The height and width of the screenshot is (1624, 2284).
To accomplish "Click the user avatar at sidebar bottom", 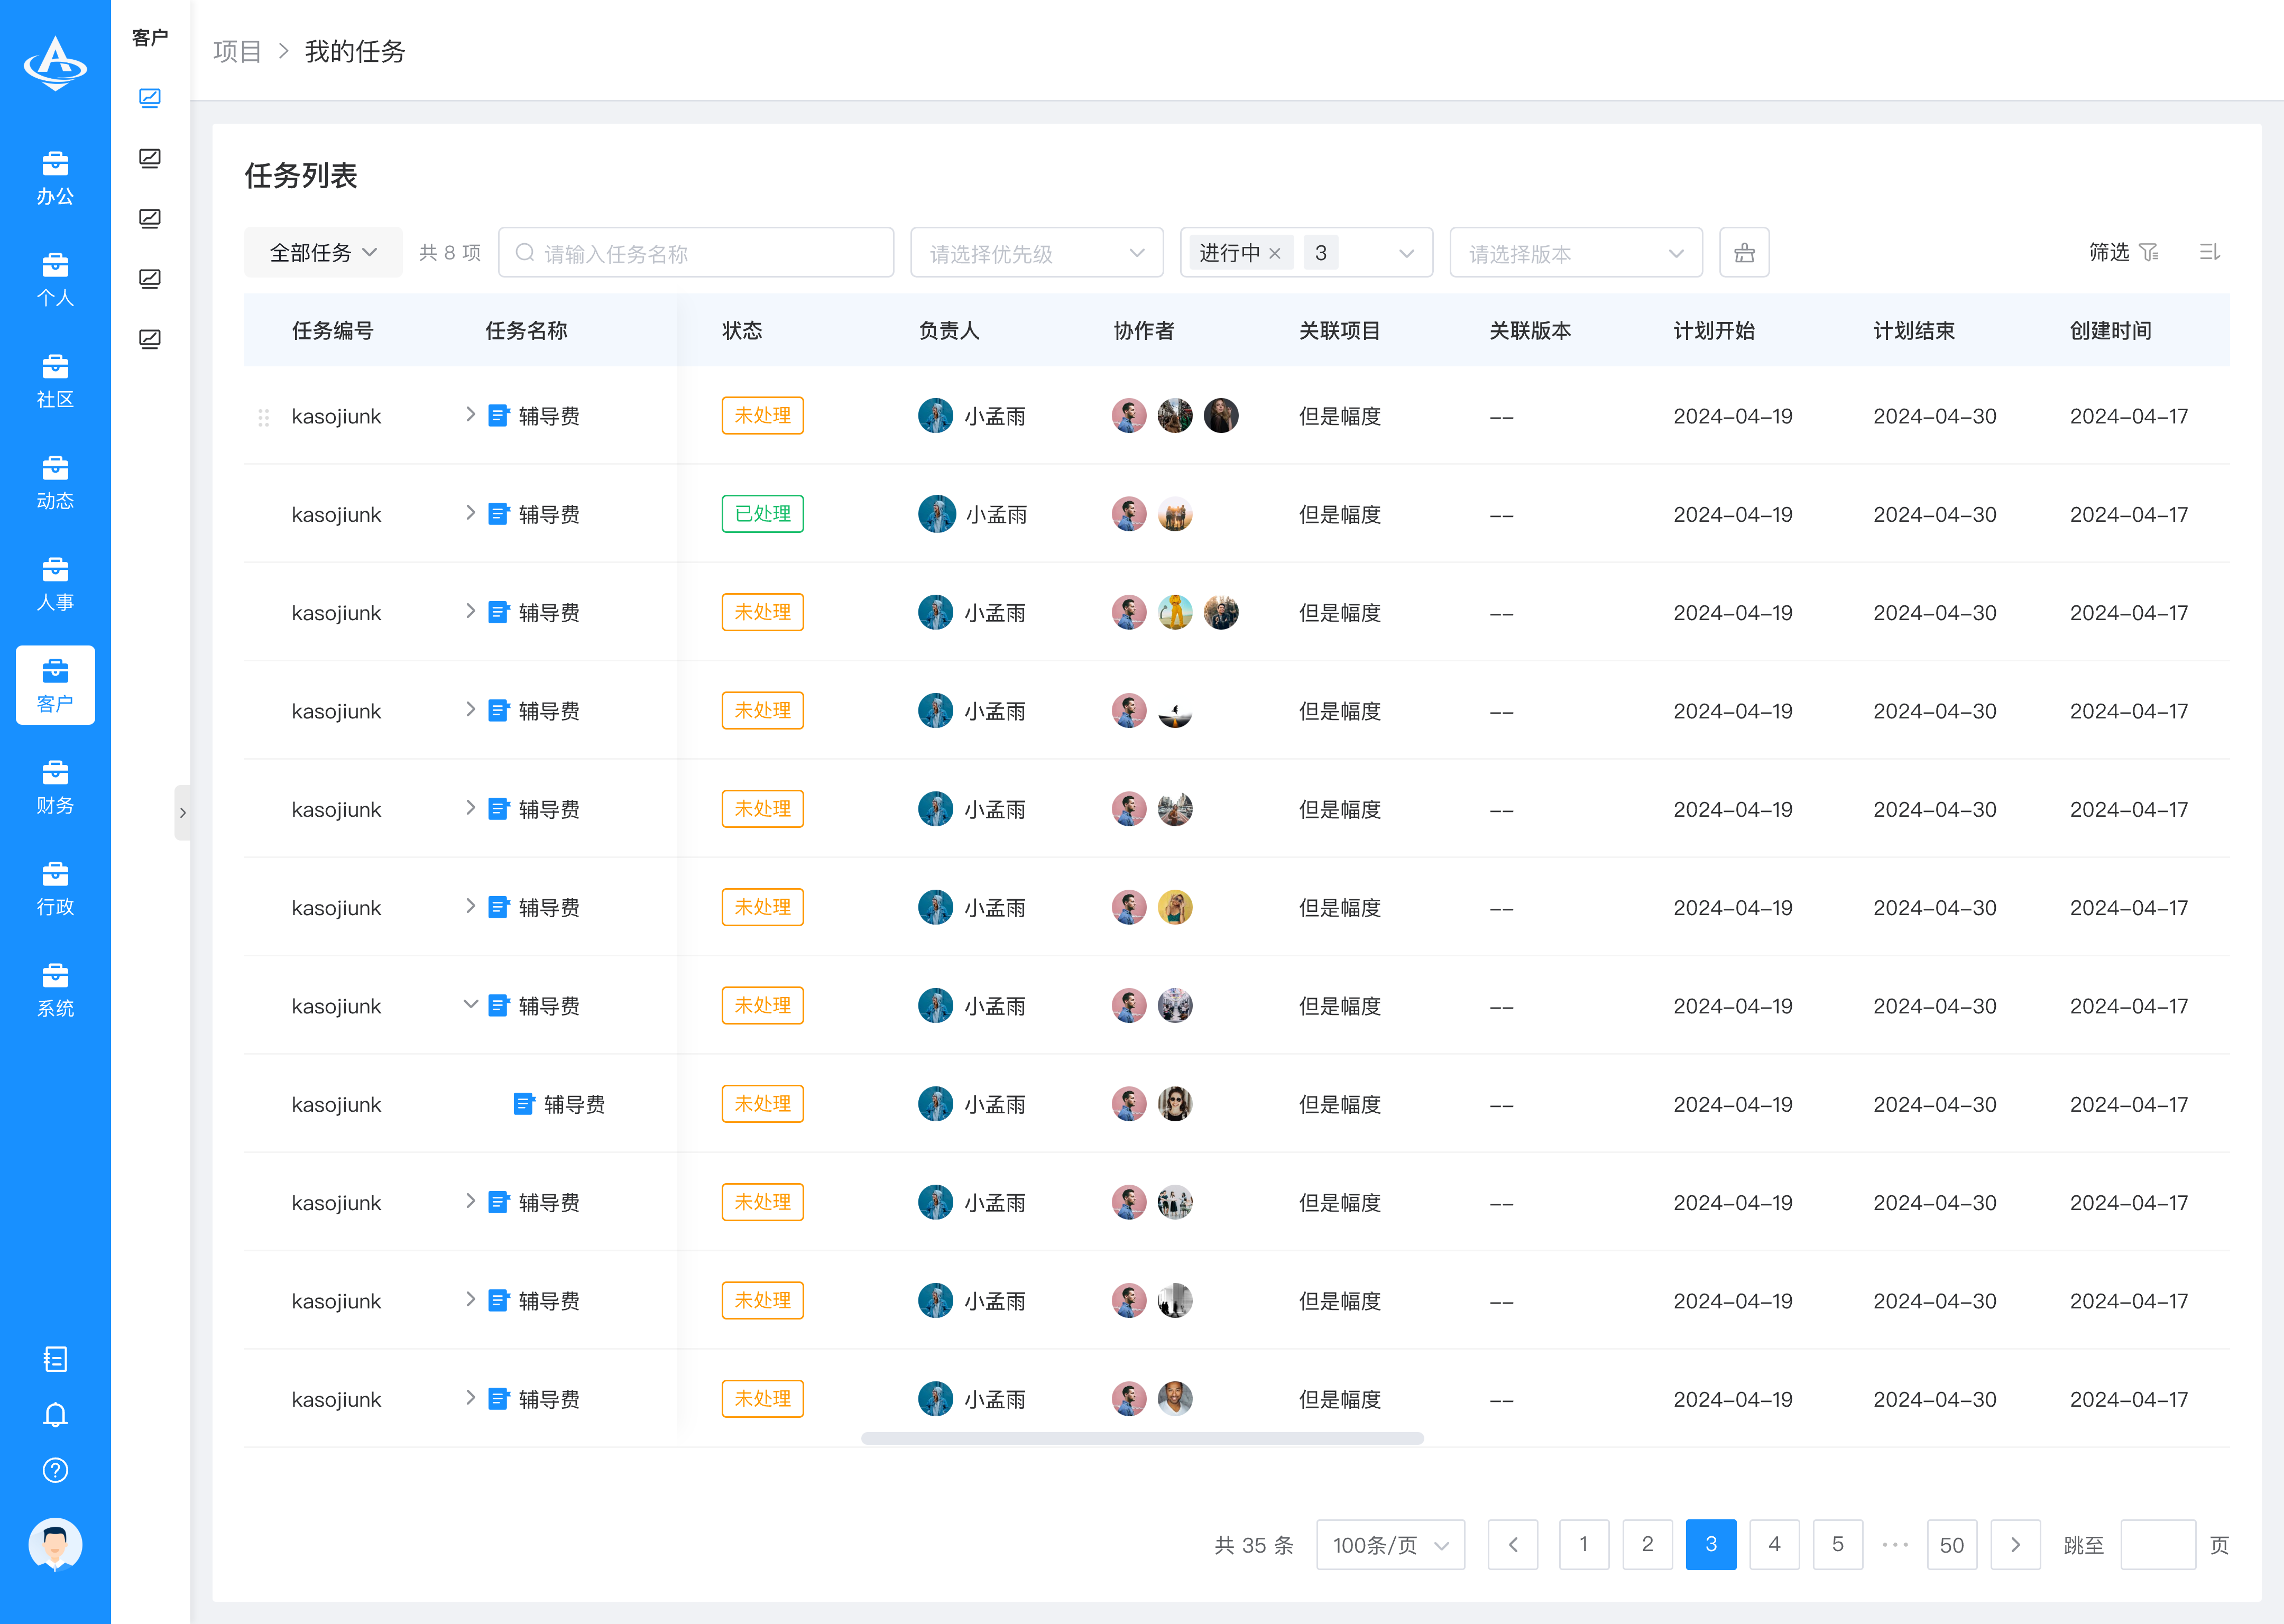I will tap(55, 1545).
